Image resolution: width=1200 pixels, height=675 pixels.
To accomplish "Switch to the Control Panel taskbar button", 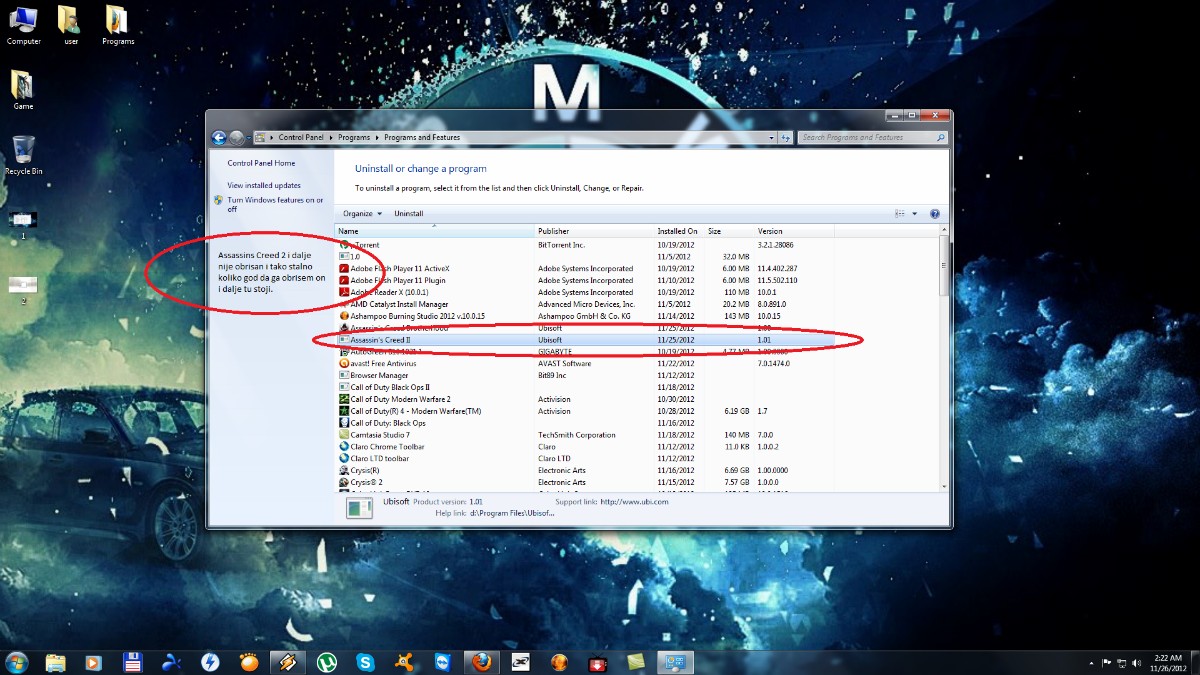I will [x=675, y=662].
